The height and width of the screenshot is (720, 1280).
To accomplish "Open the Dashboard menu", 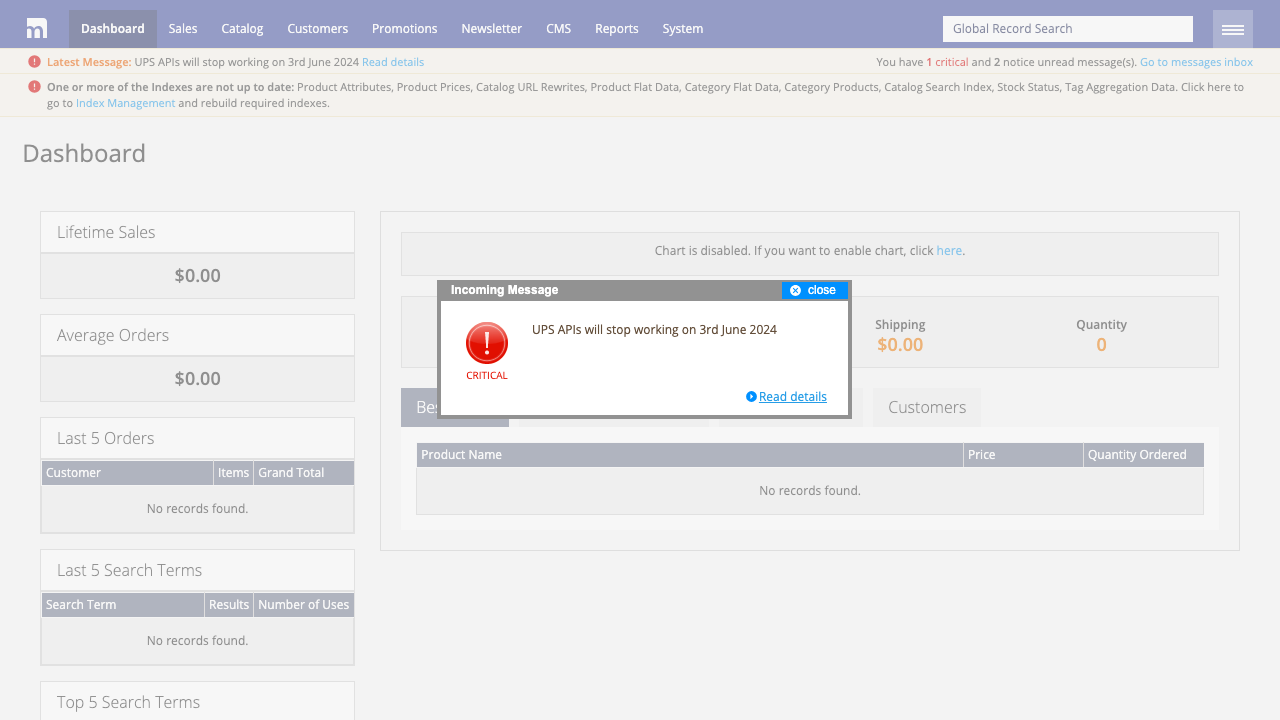I will [x=113, y=28].
